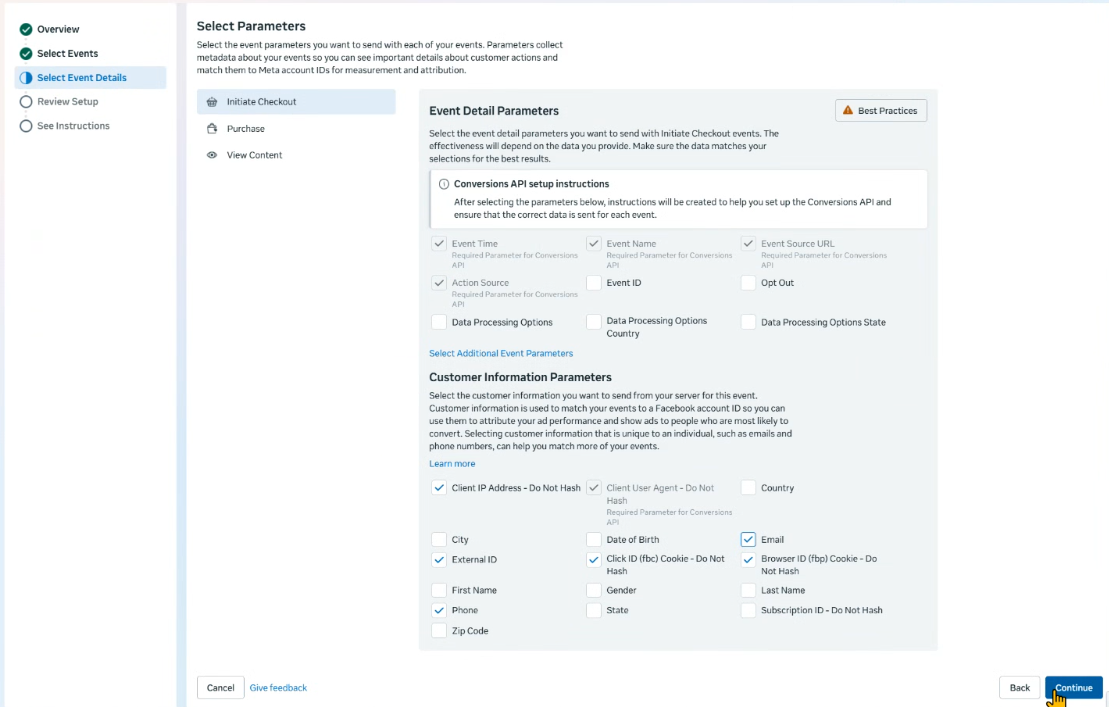Click the Review Setup empty circle icon
Image resolution: width=1109 pixels, height=707 pixels.
coord(26,102)
